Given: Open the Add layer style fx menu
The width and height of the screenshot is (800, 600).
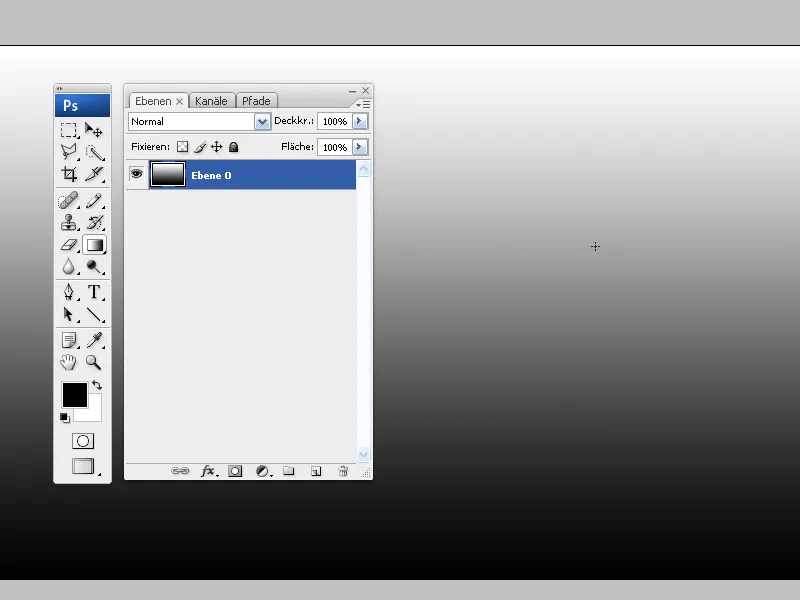Looking at the screenshot, I should click(x=208, y=471).
